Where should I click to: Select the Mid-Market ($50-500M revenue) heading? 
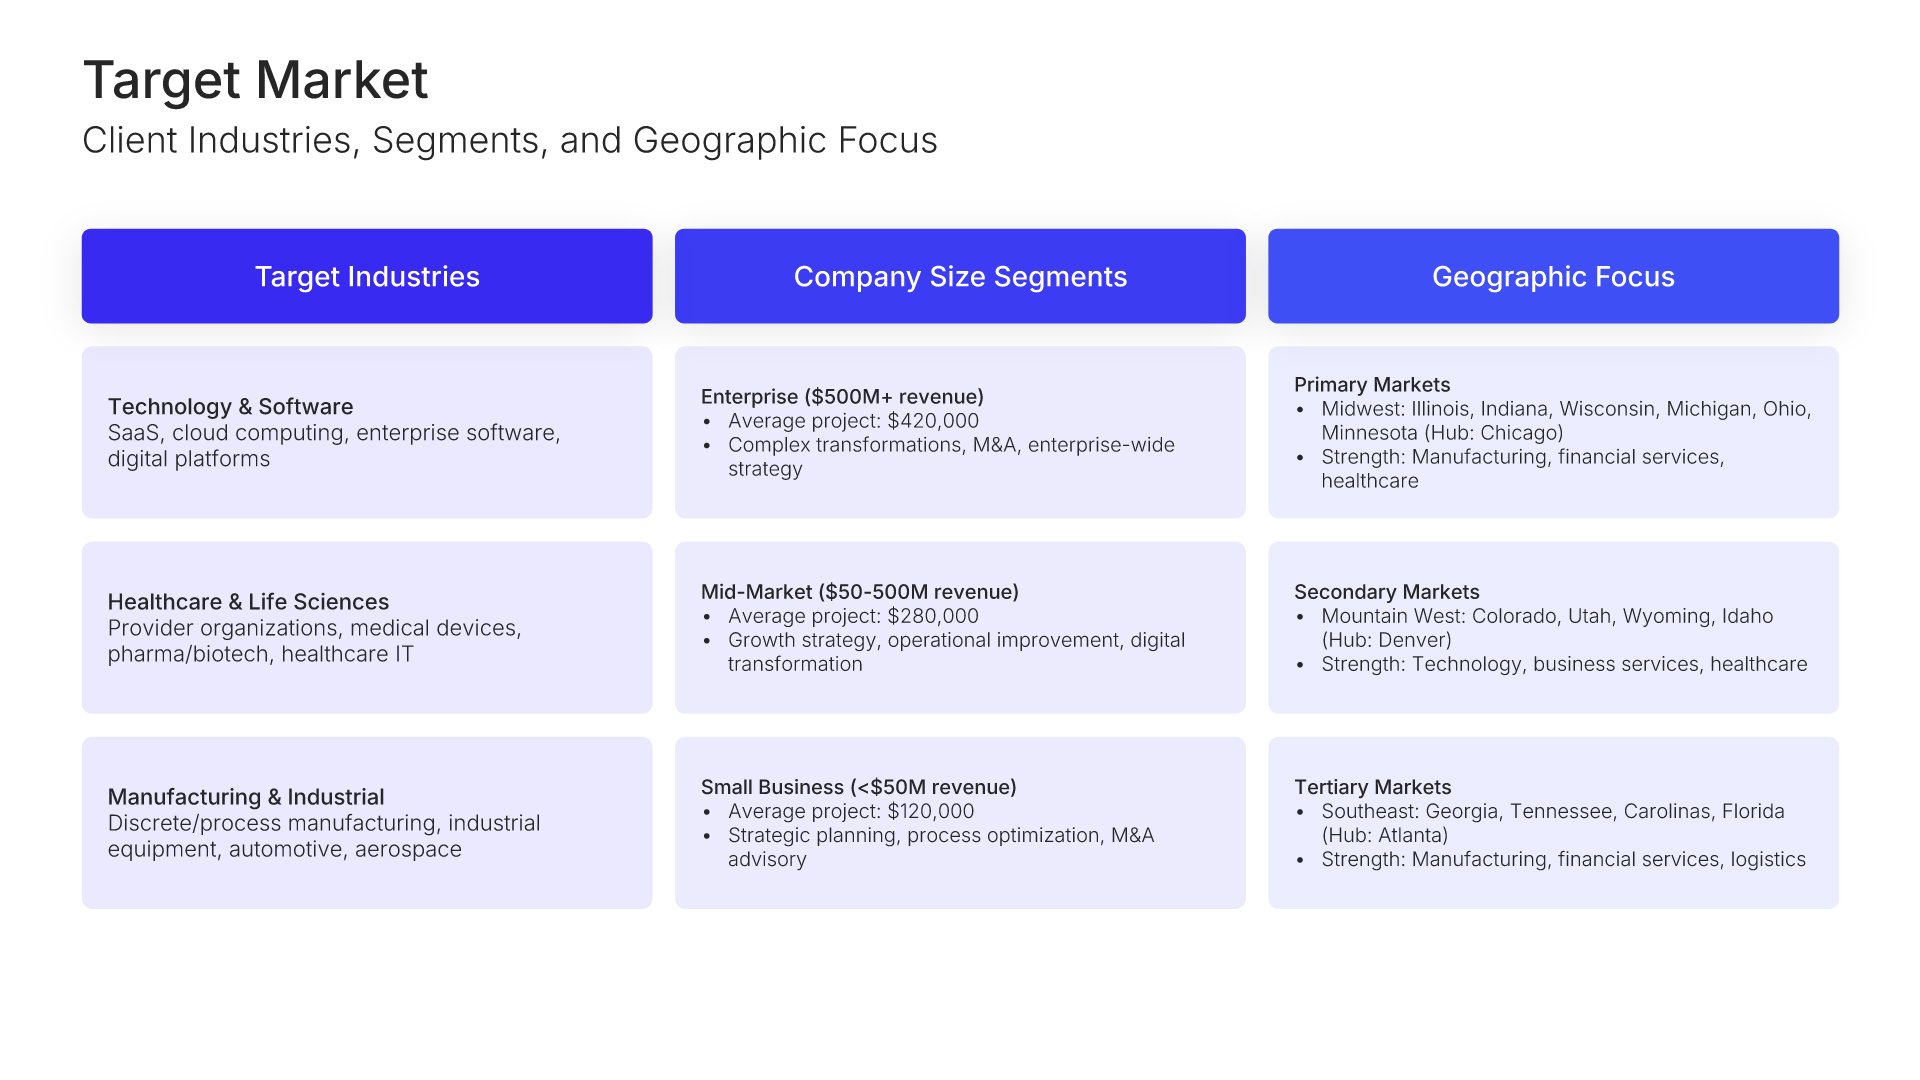click(859, 592)
